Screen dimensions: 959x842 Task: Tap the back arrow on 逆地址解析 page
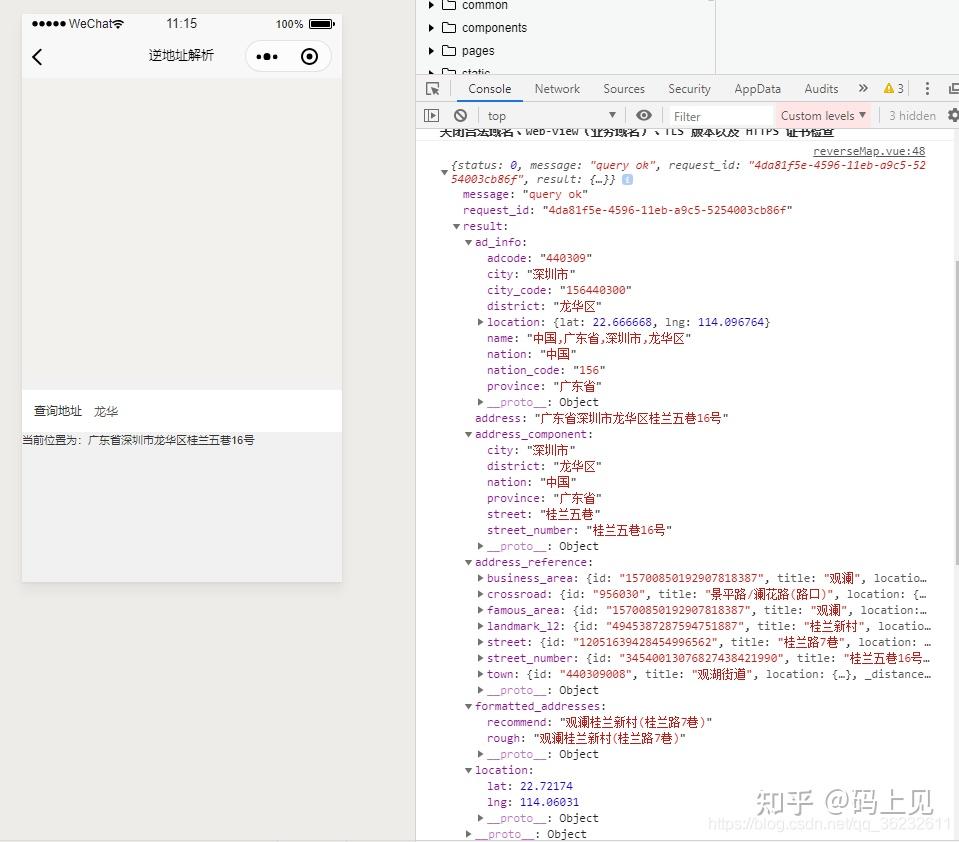tap(37, 57)
